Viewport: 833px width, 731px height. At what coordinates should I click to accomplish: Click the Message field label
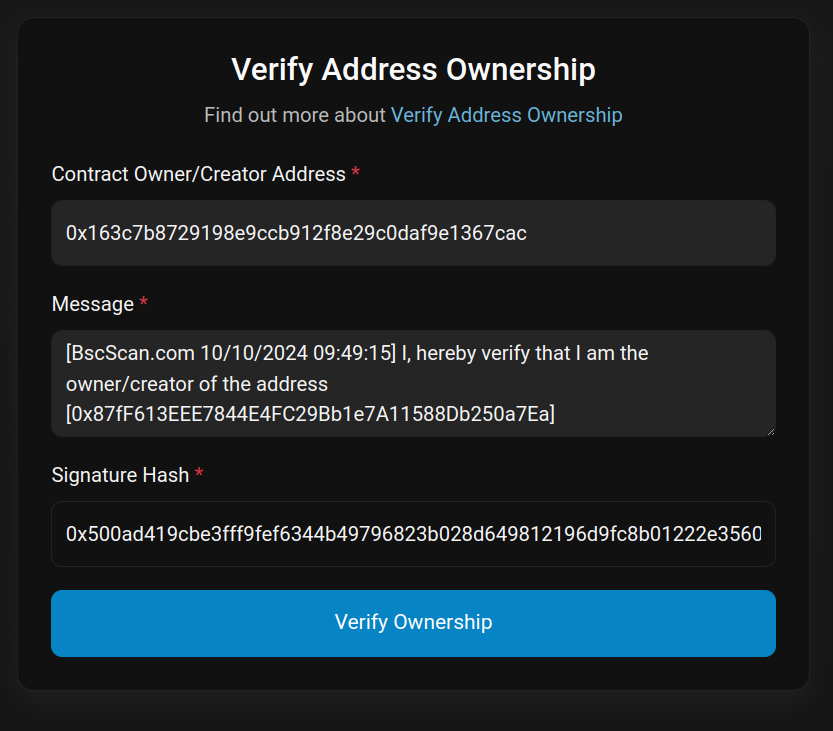[92, 304]
